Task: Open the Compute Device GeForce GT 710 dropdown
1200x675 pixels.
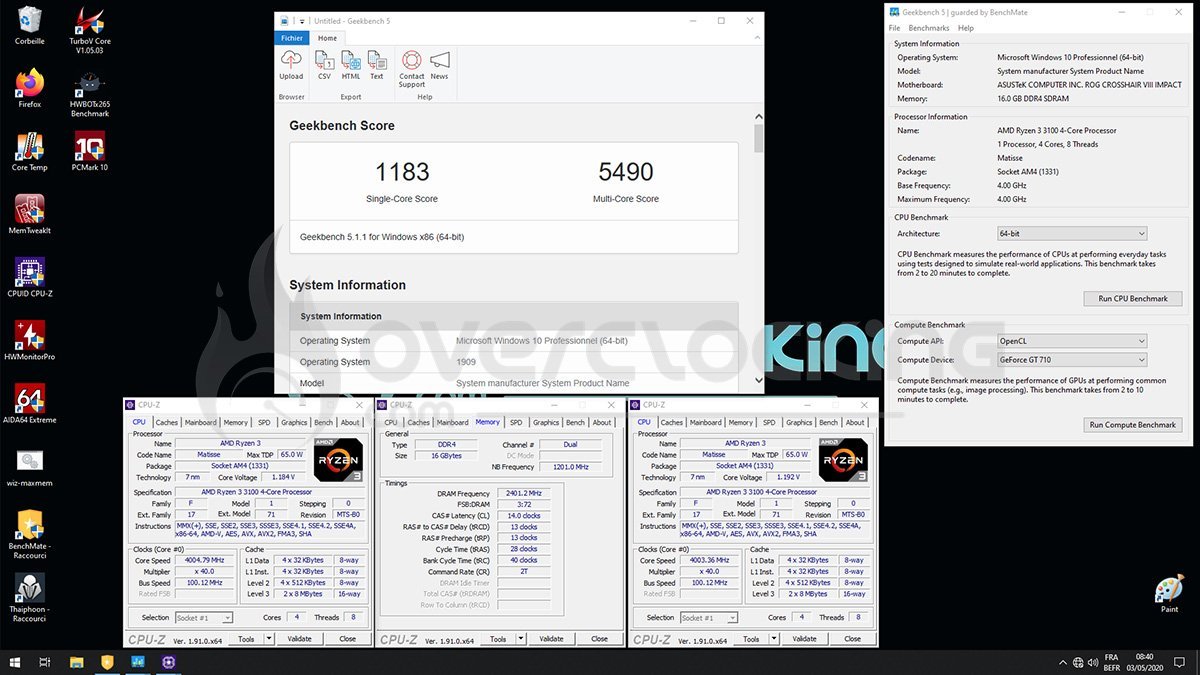Action: tap(1071, 359)
